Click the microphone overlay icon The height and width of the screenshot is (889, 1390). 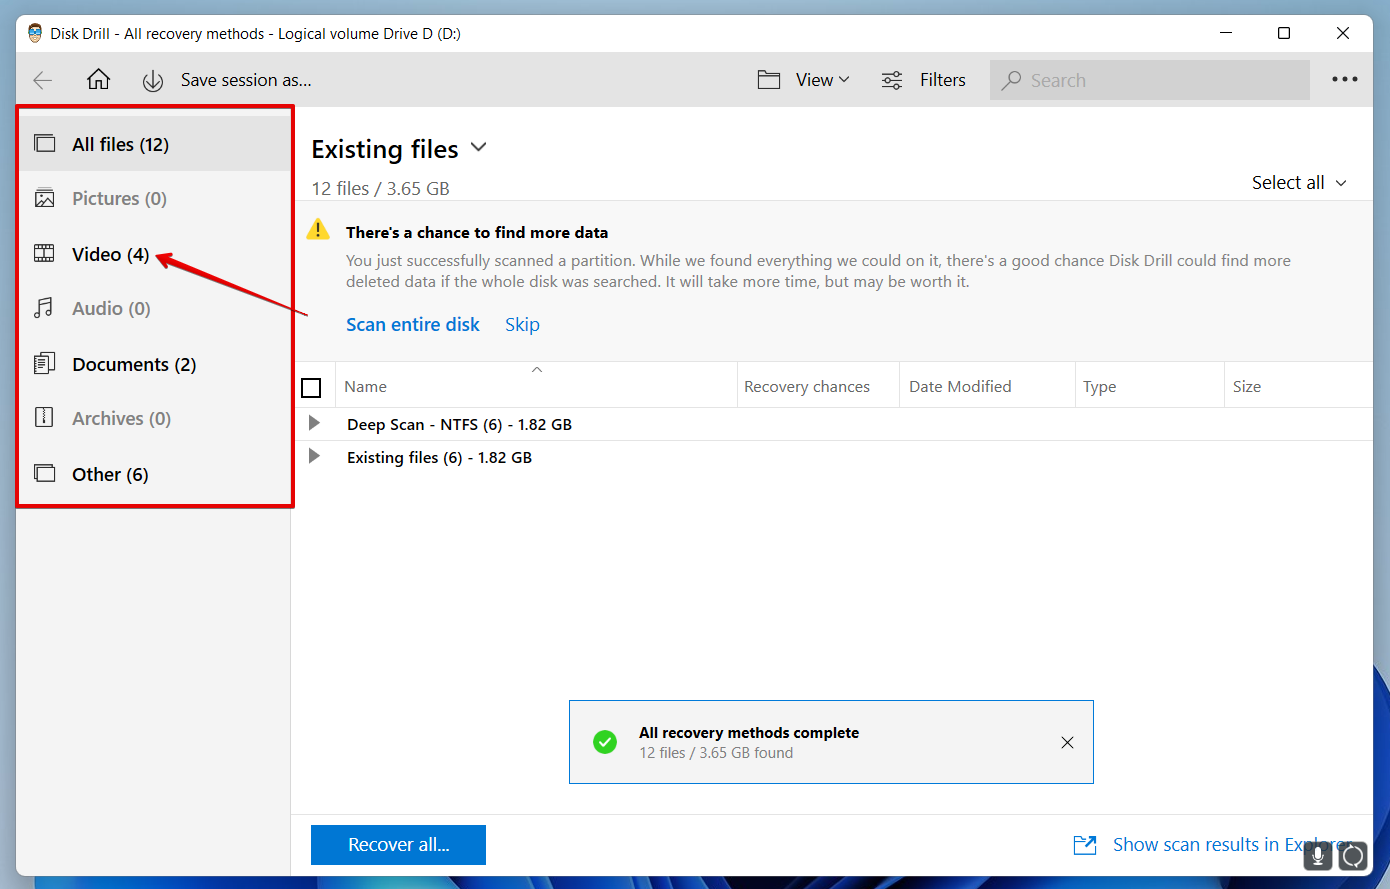click(x=1318, y=855)
